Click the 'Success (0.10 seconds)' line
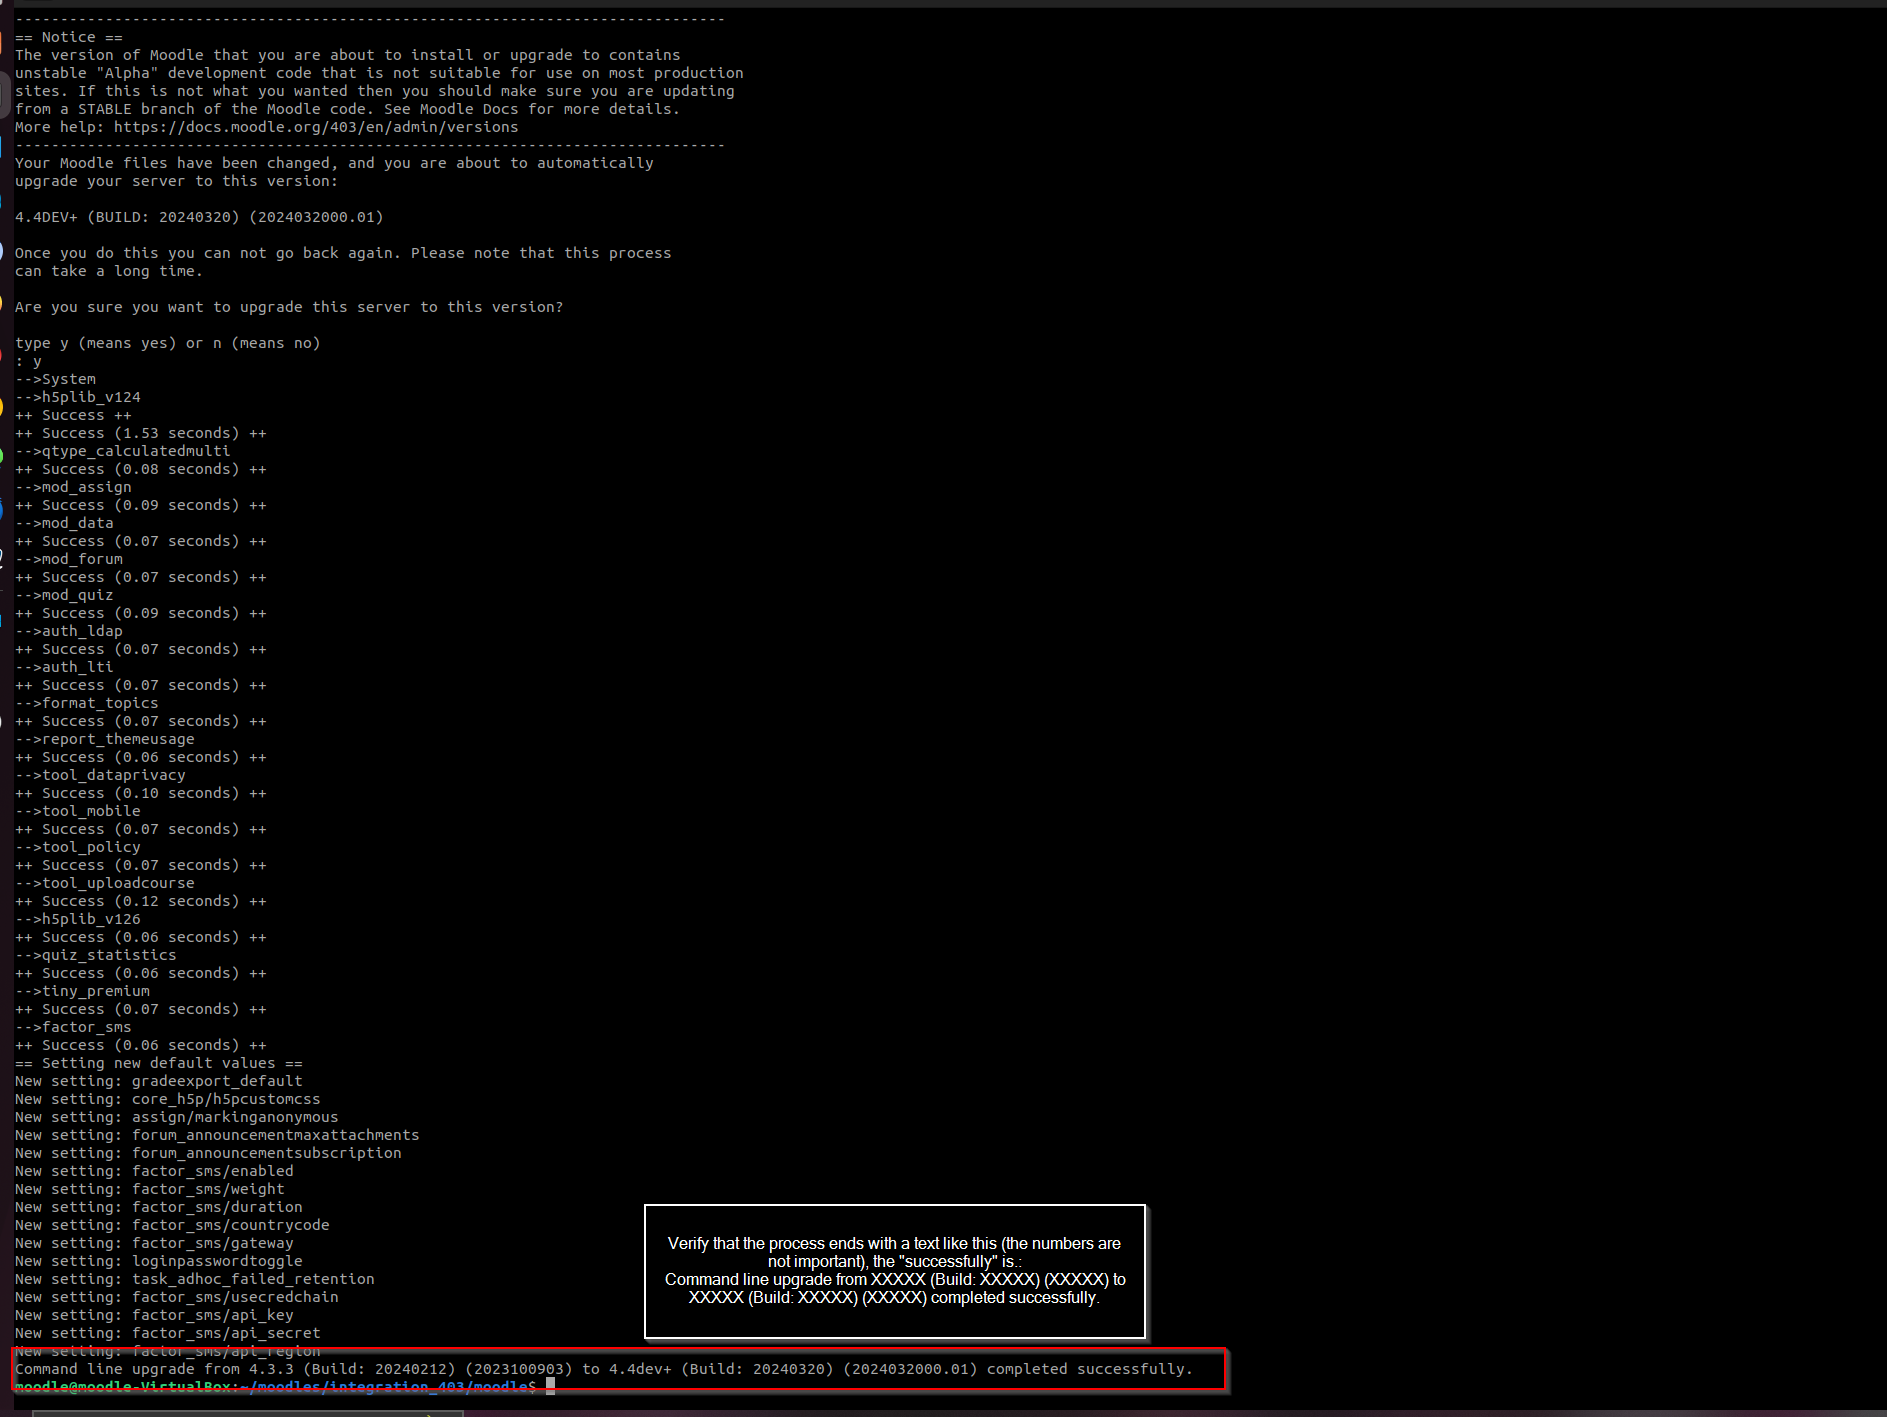 pos(141,793)
